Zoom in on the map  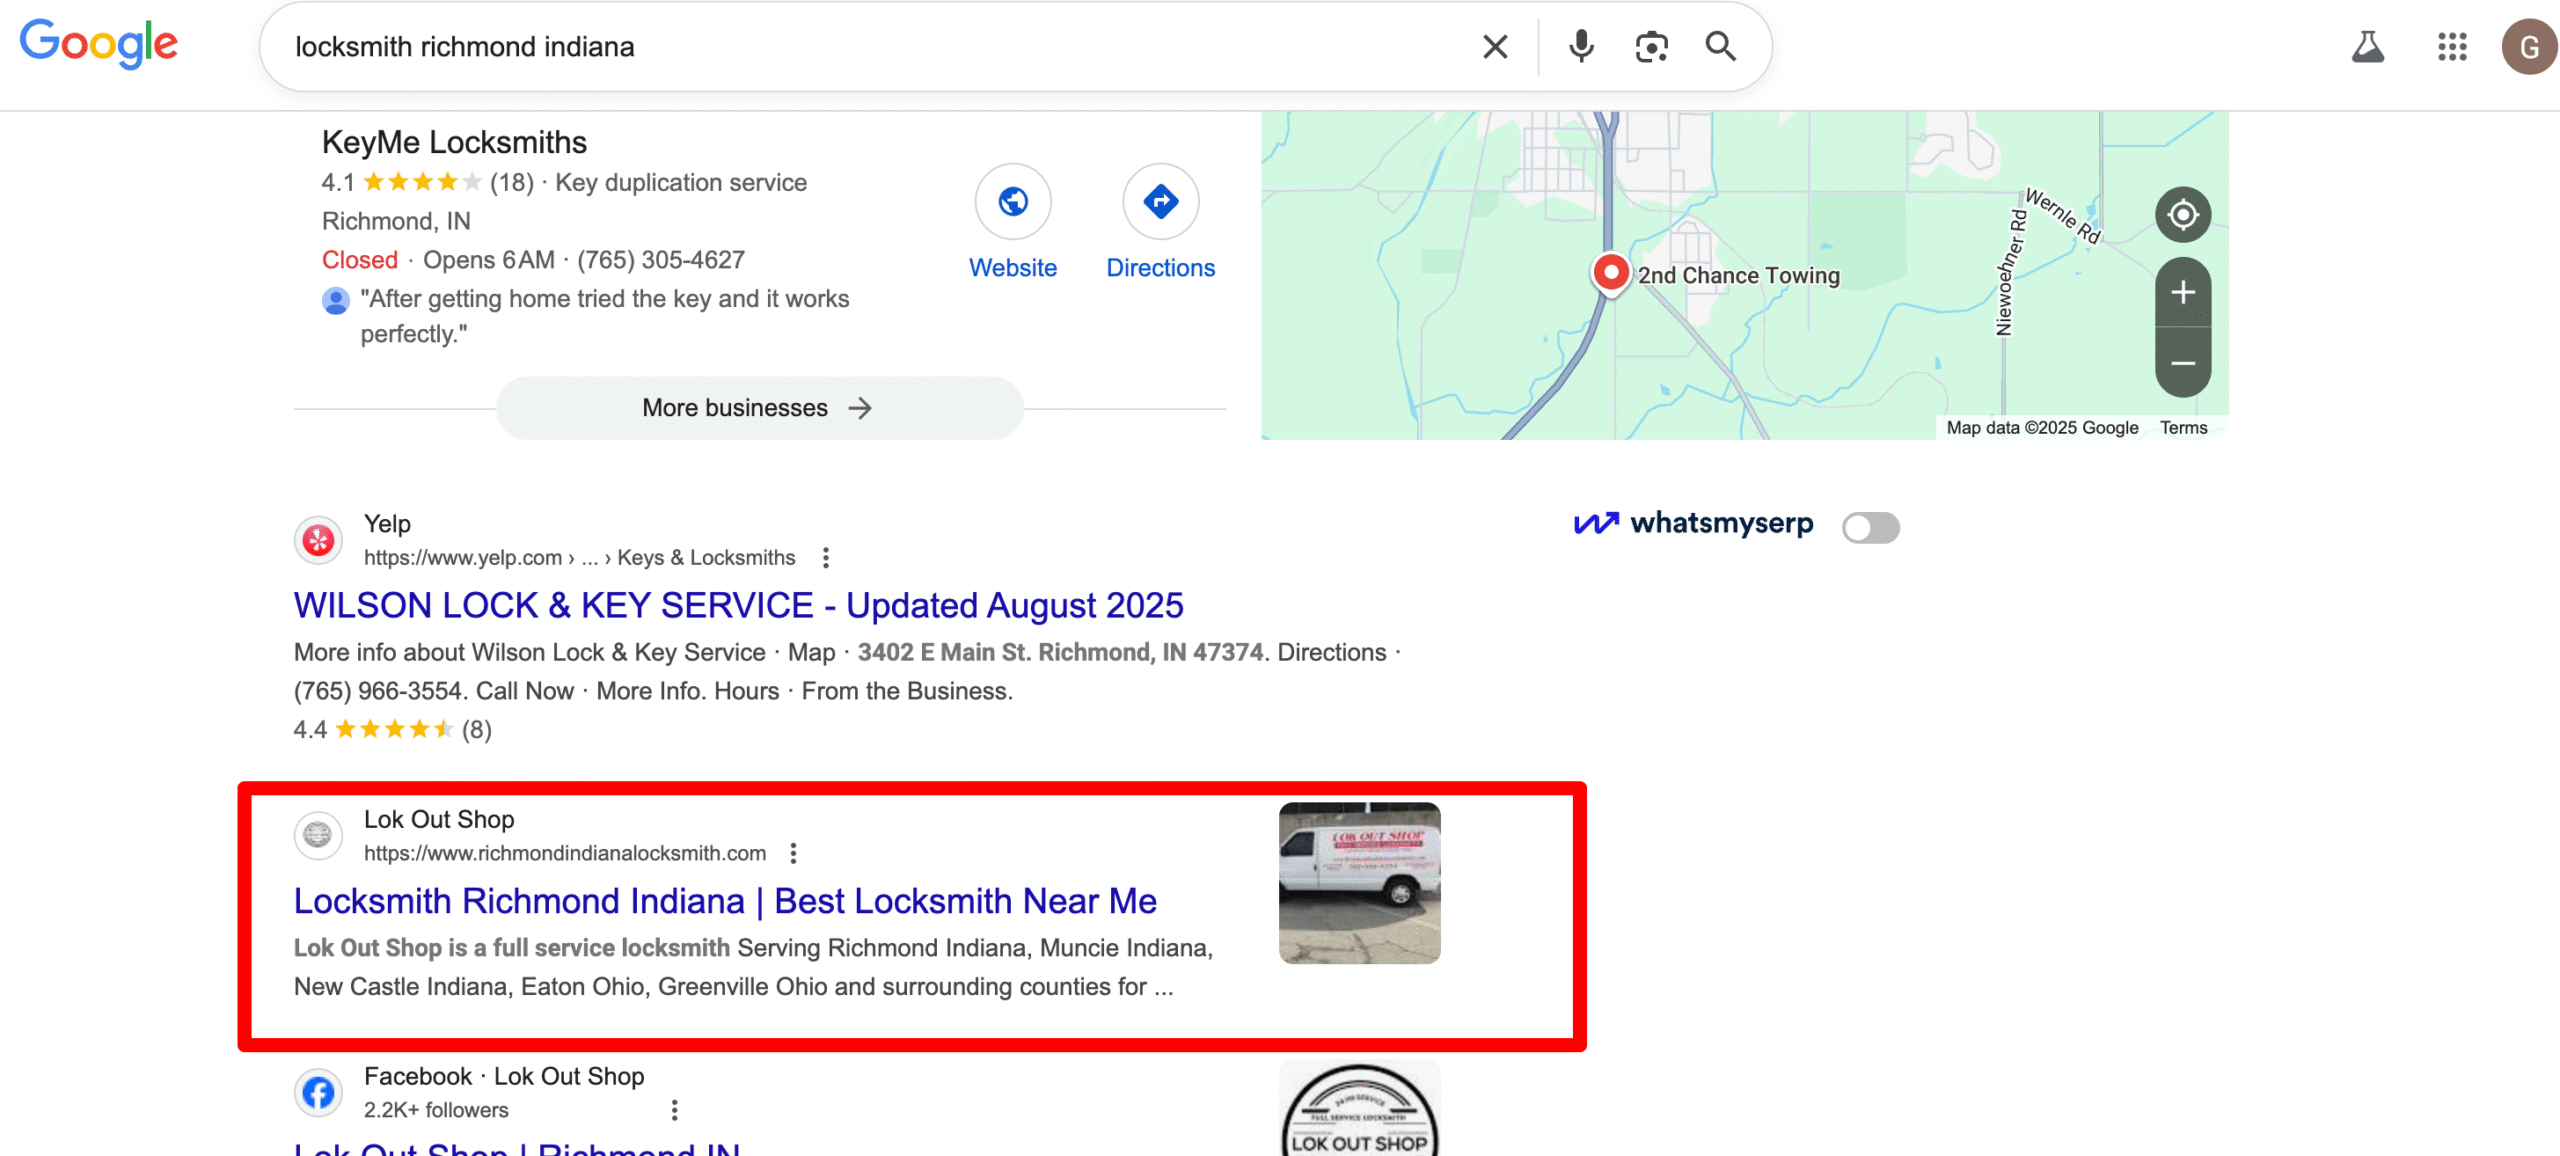point(2182,293)
